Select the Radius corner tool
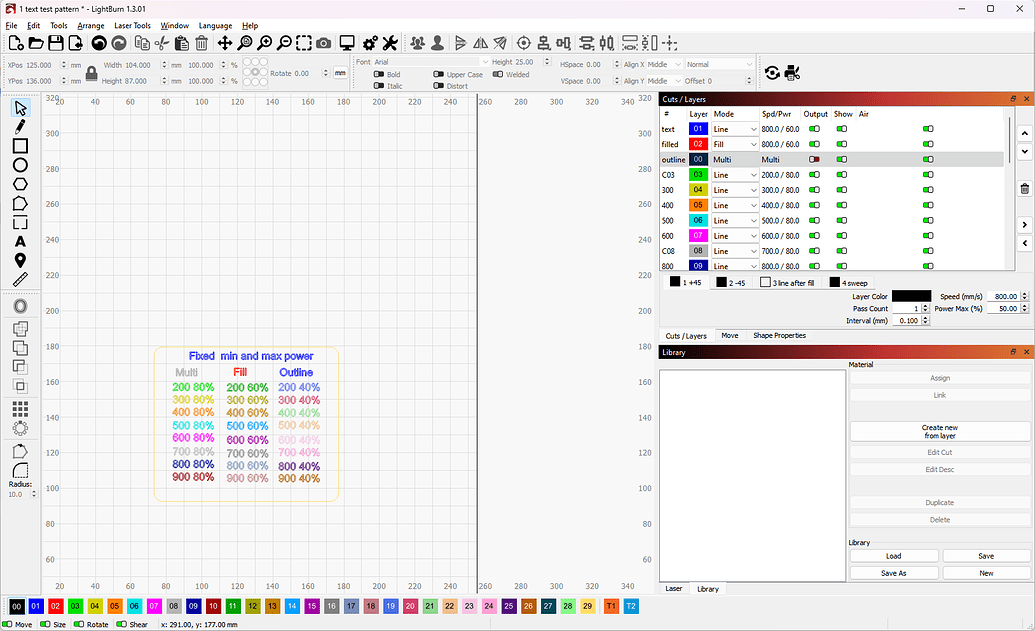 [20, 470]
